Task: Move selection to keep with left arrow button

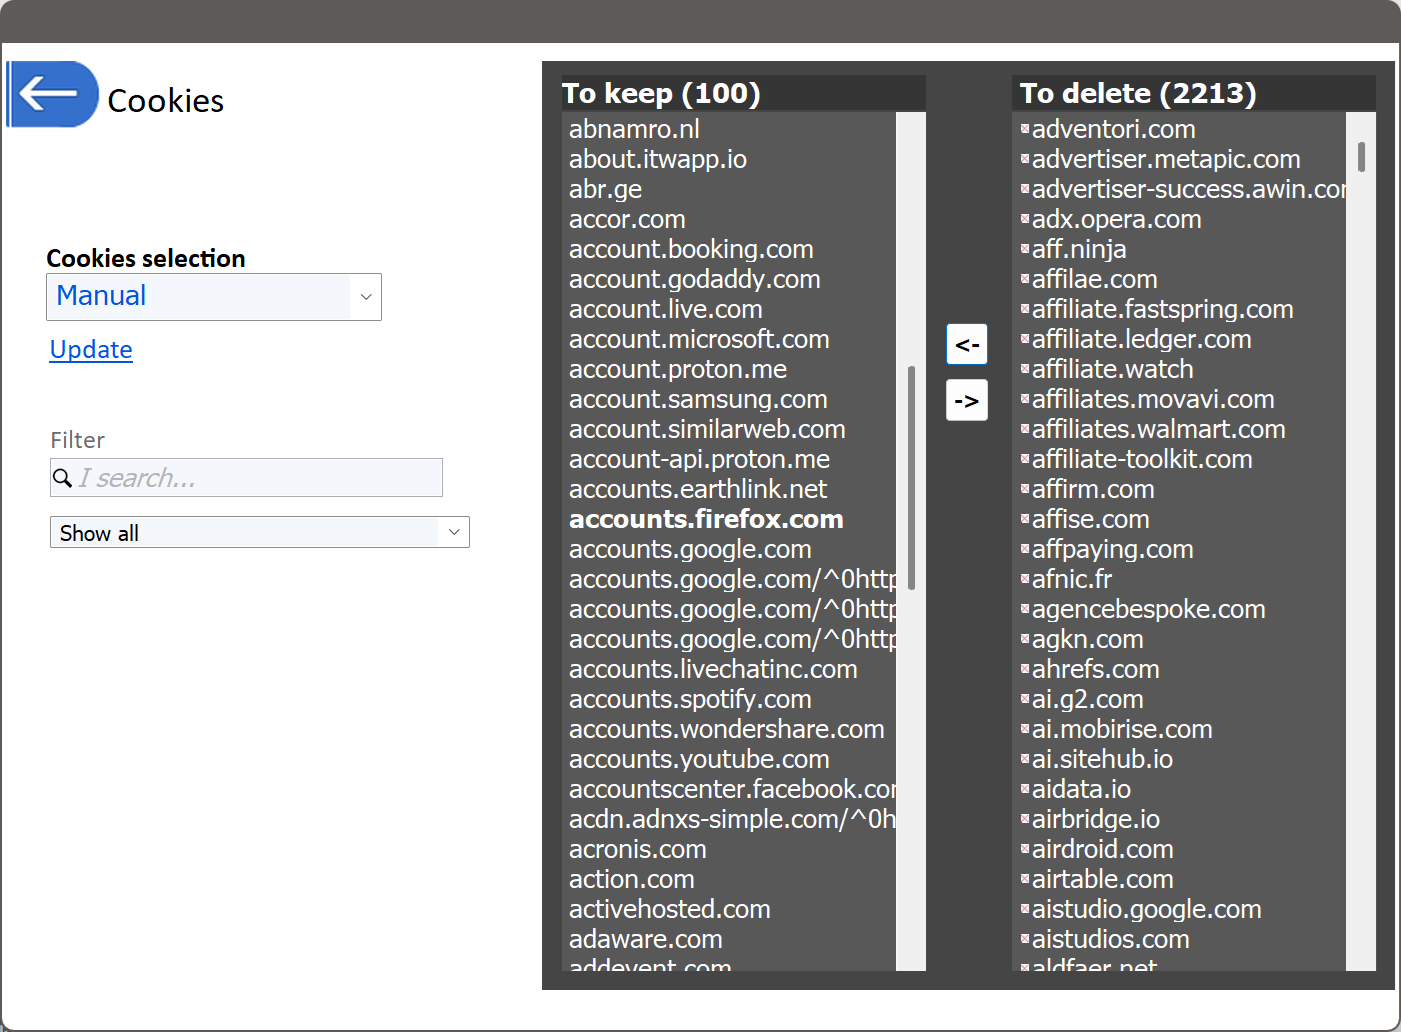Action: (x=966, y=345)
